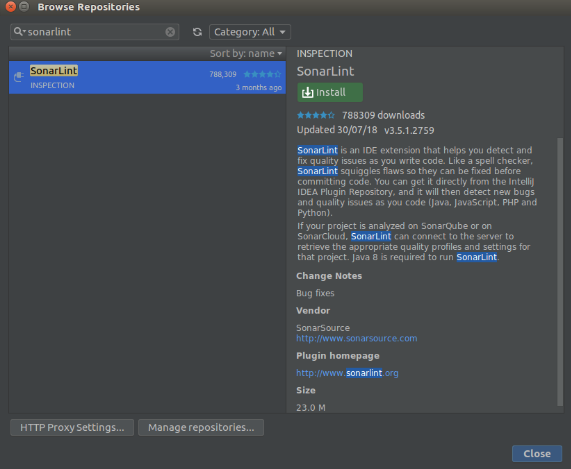This screenshot has width=571, height=469.
Task: Open the sonarlint.org plugin homepage link
Action: pos(347,373)
